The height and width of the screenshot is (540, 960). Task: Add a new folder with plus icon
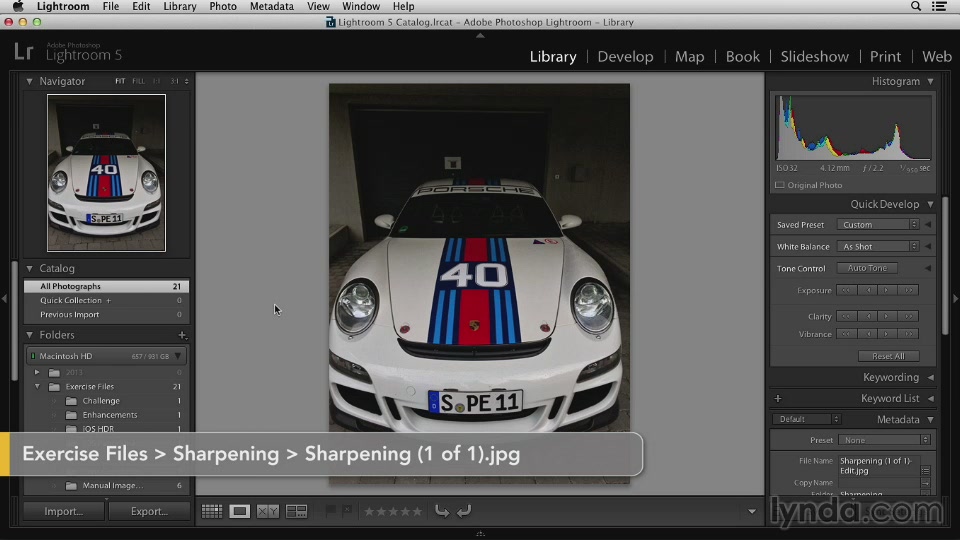click(x=182, y=335)
